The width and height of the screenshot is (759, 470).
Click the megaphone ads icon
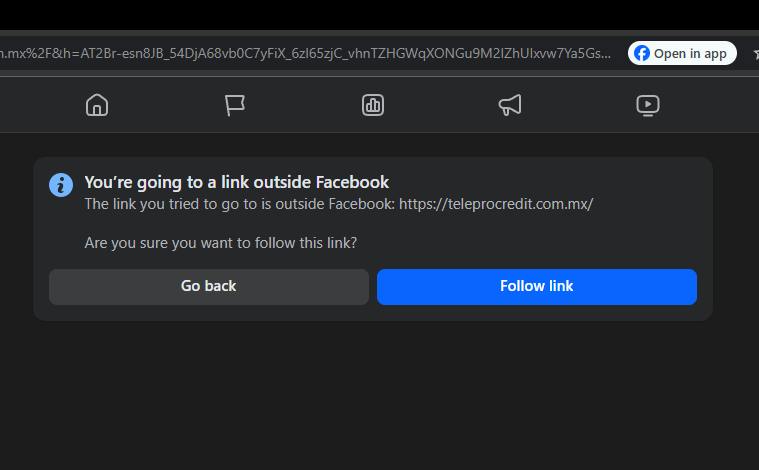(x=510, y=105)
